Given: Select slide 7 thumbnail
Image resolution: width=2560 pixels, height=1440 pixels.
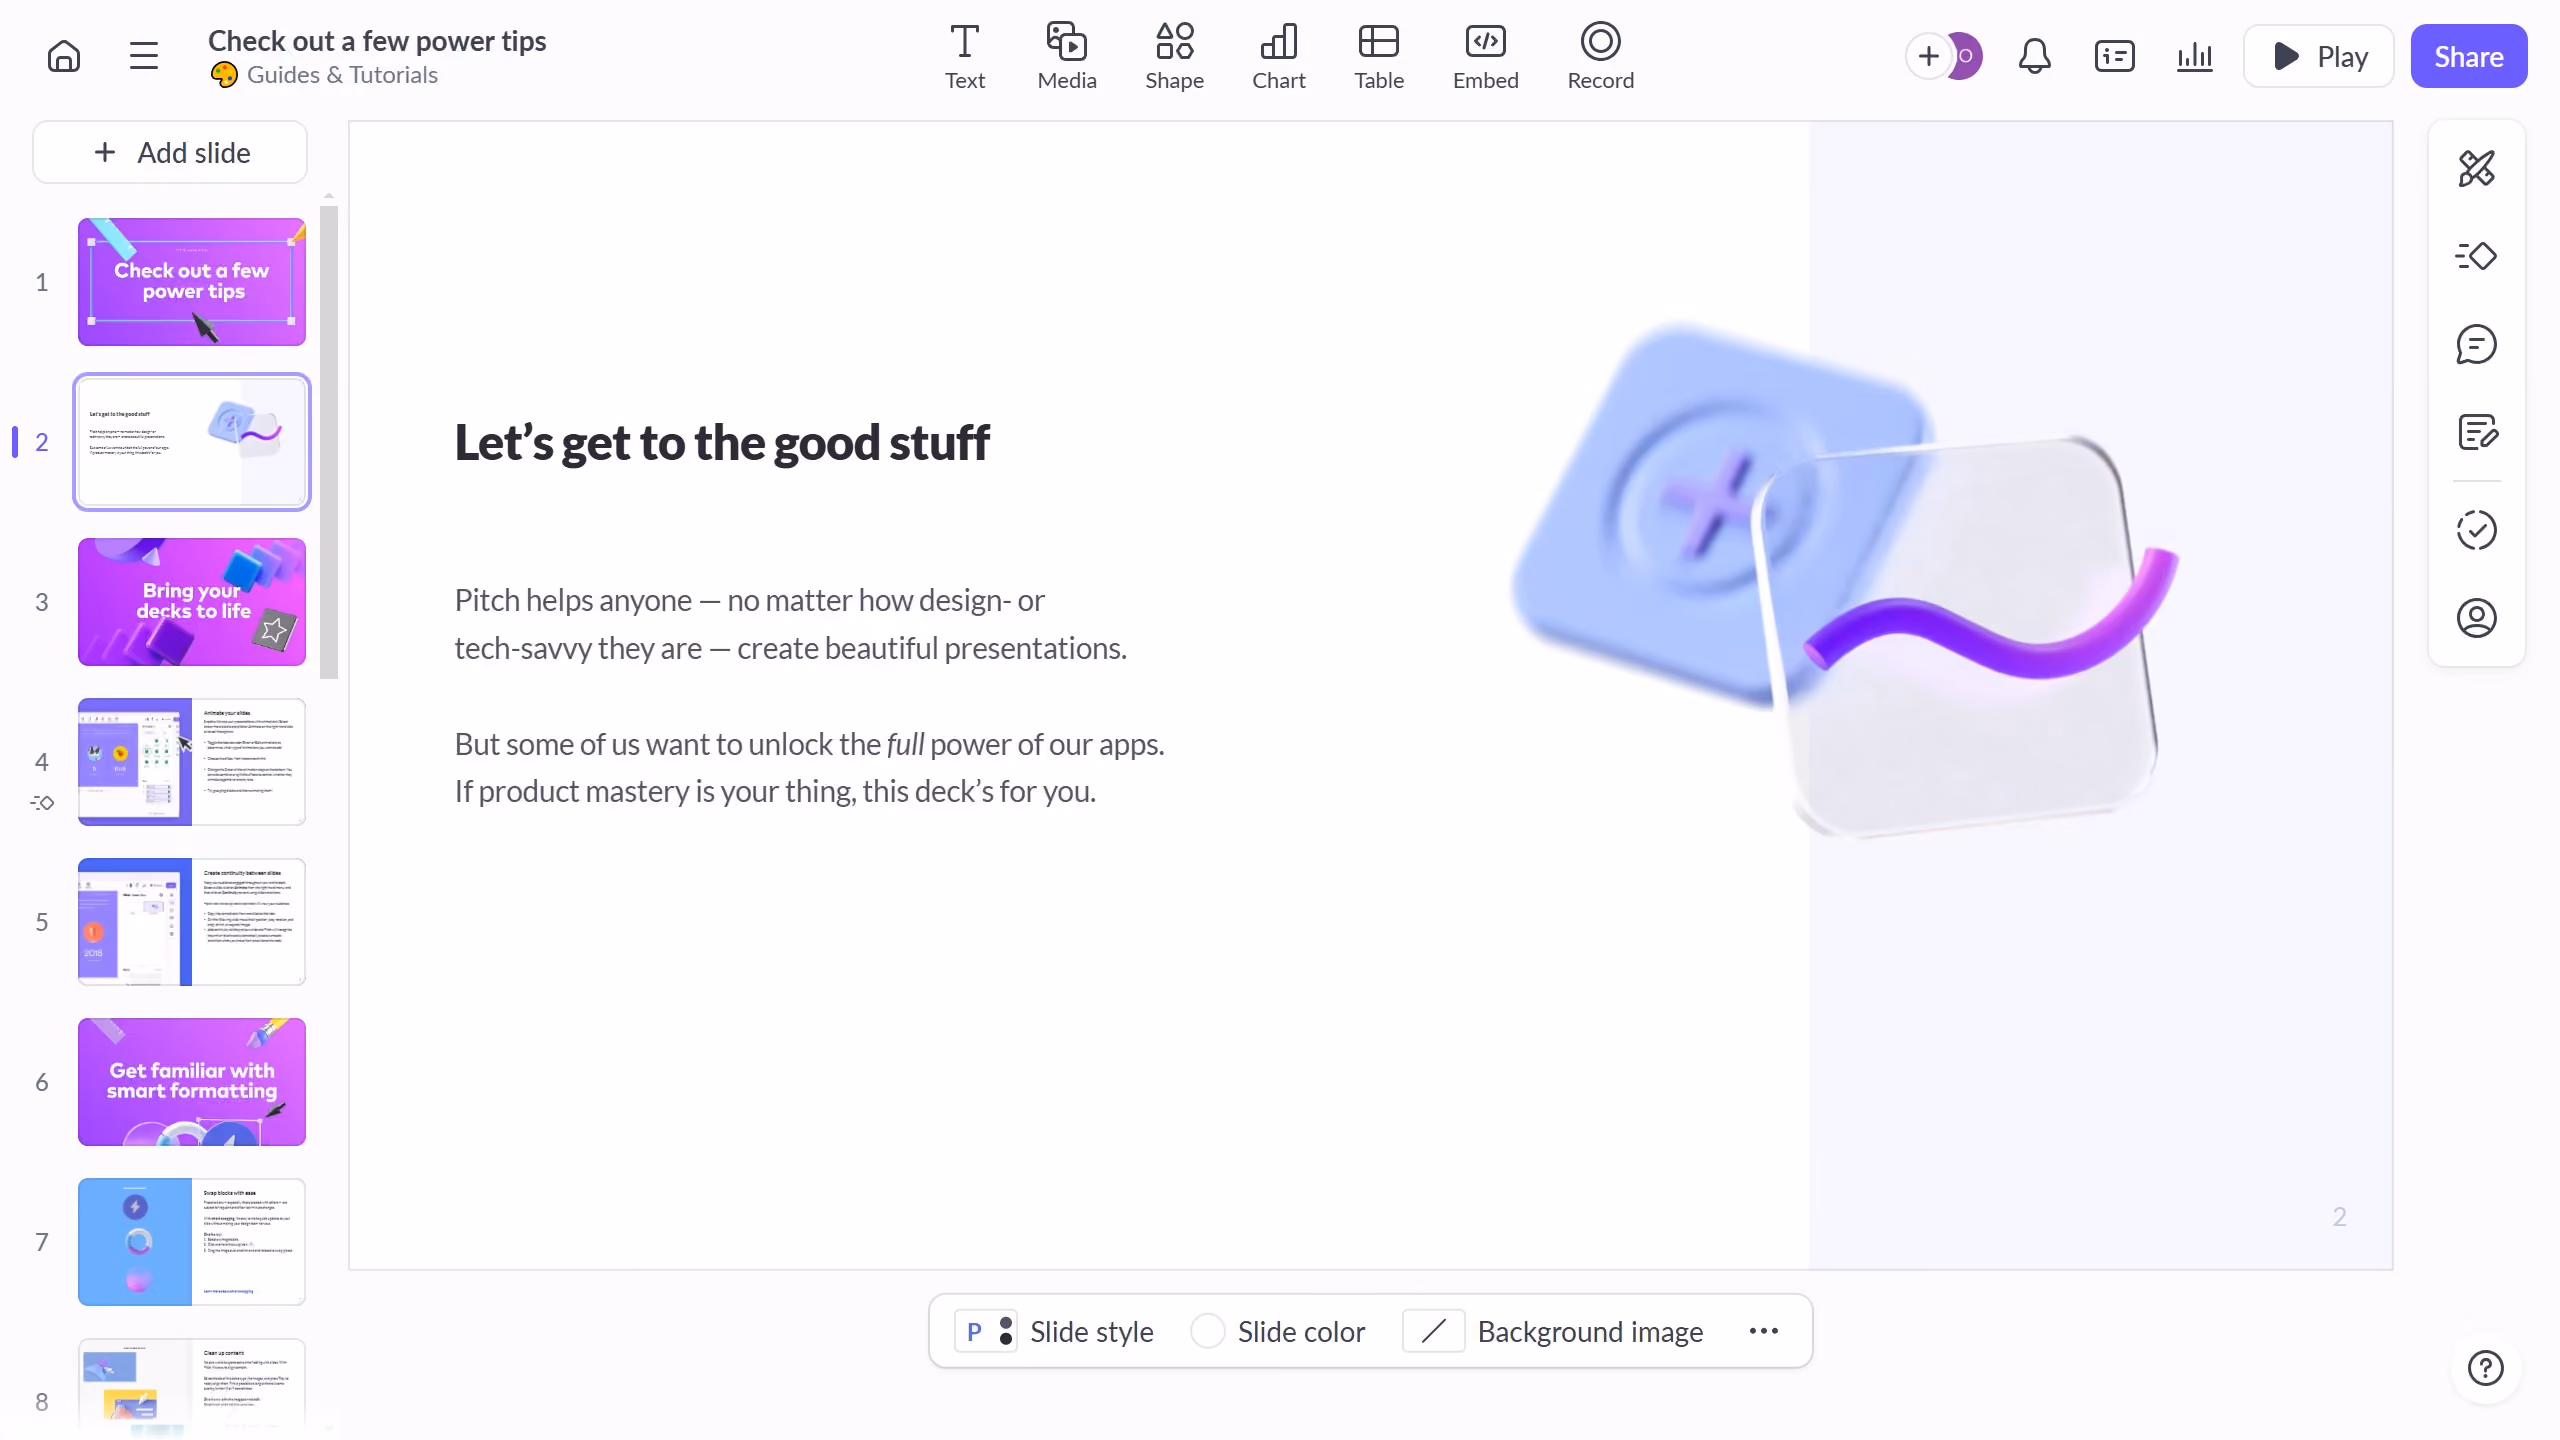Looking at the screenshot, I should (x=192, y=1242).
